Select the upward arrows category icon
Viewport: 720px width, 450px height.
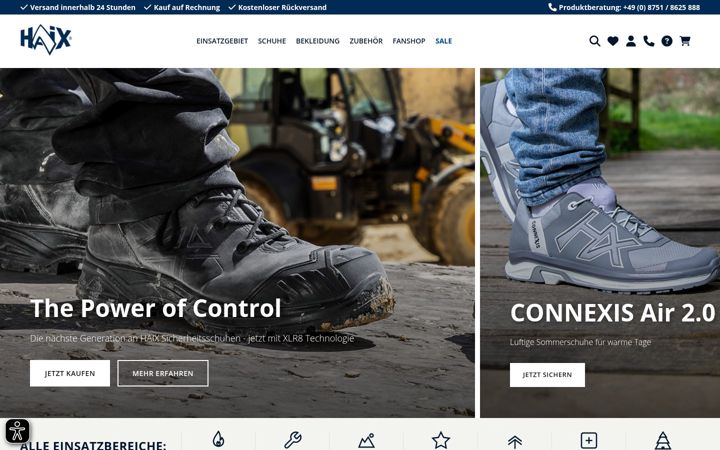pyautogui.click(x=515, y=442)
